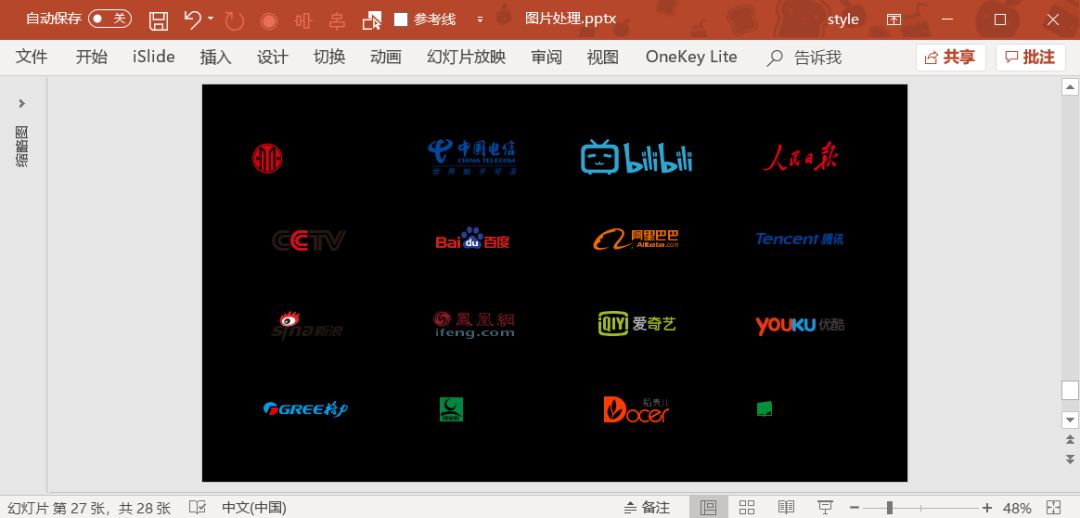Viewport: 1080px width, 518px height.
Task: Select the small green icon right of the Docer logo
Action: 764,408
